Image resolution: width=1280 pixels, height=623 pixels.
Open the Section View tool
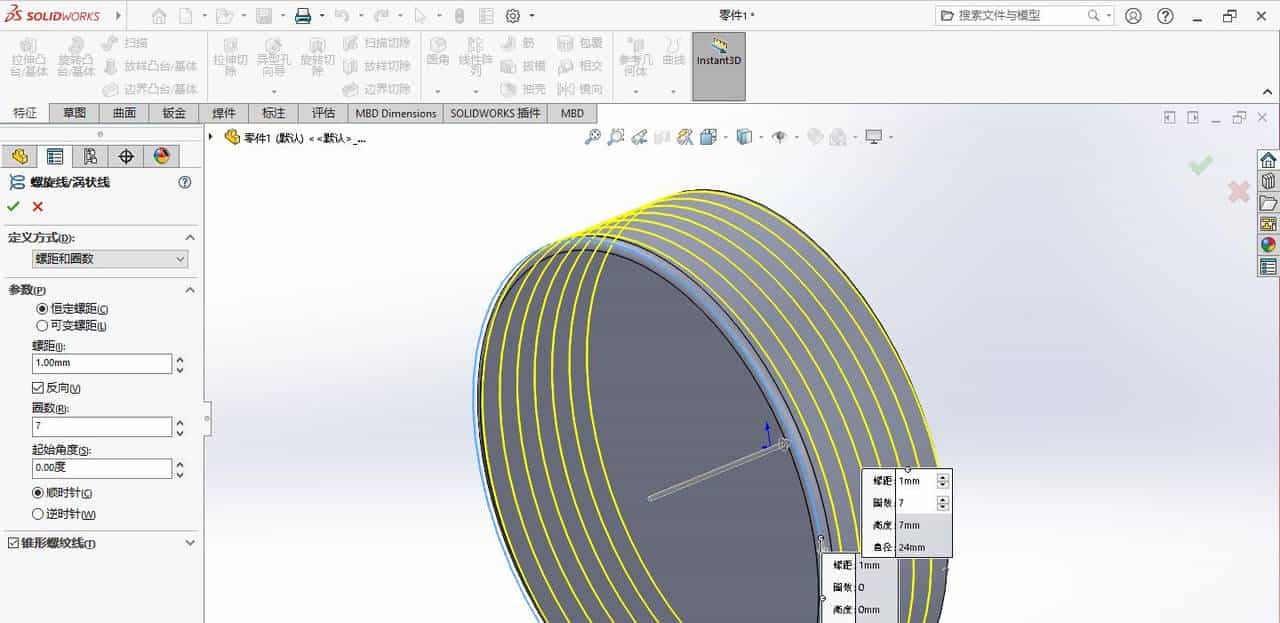tap(684, 137)
